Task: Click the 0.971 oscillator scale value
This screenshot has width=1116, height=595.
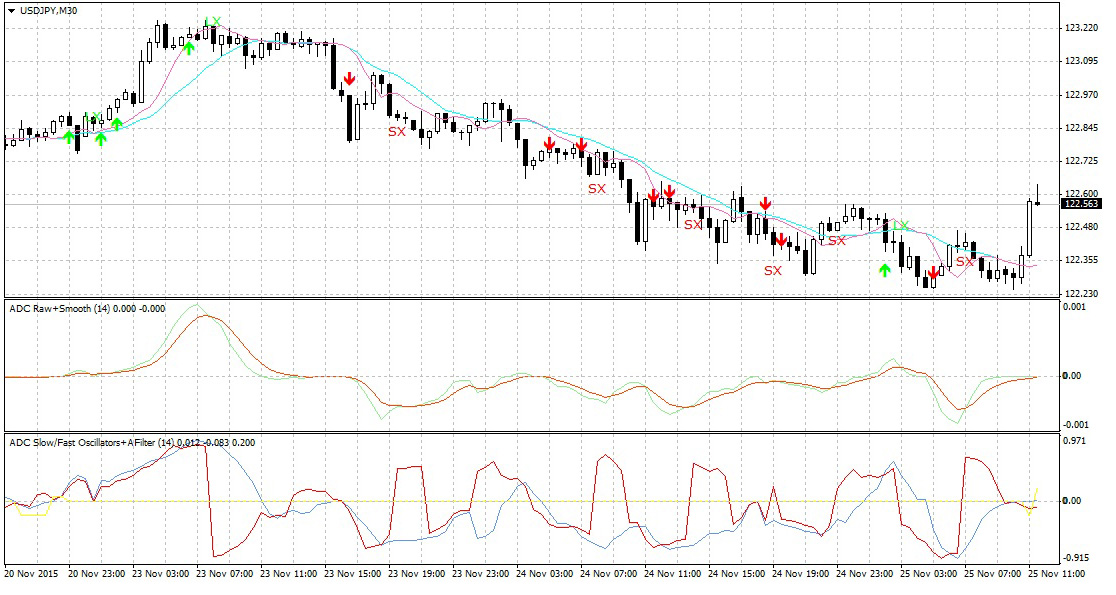Action: [x=1075, y=441]
